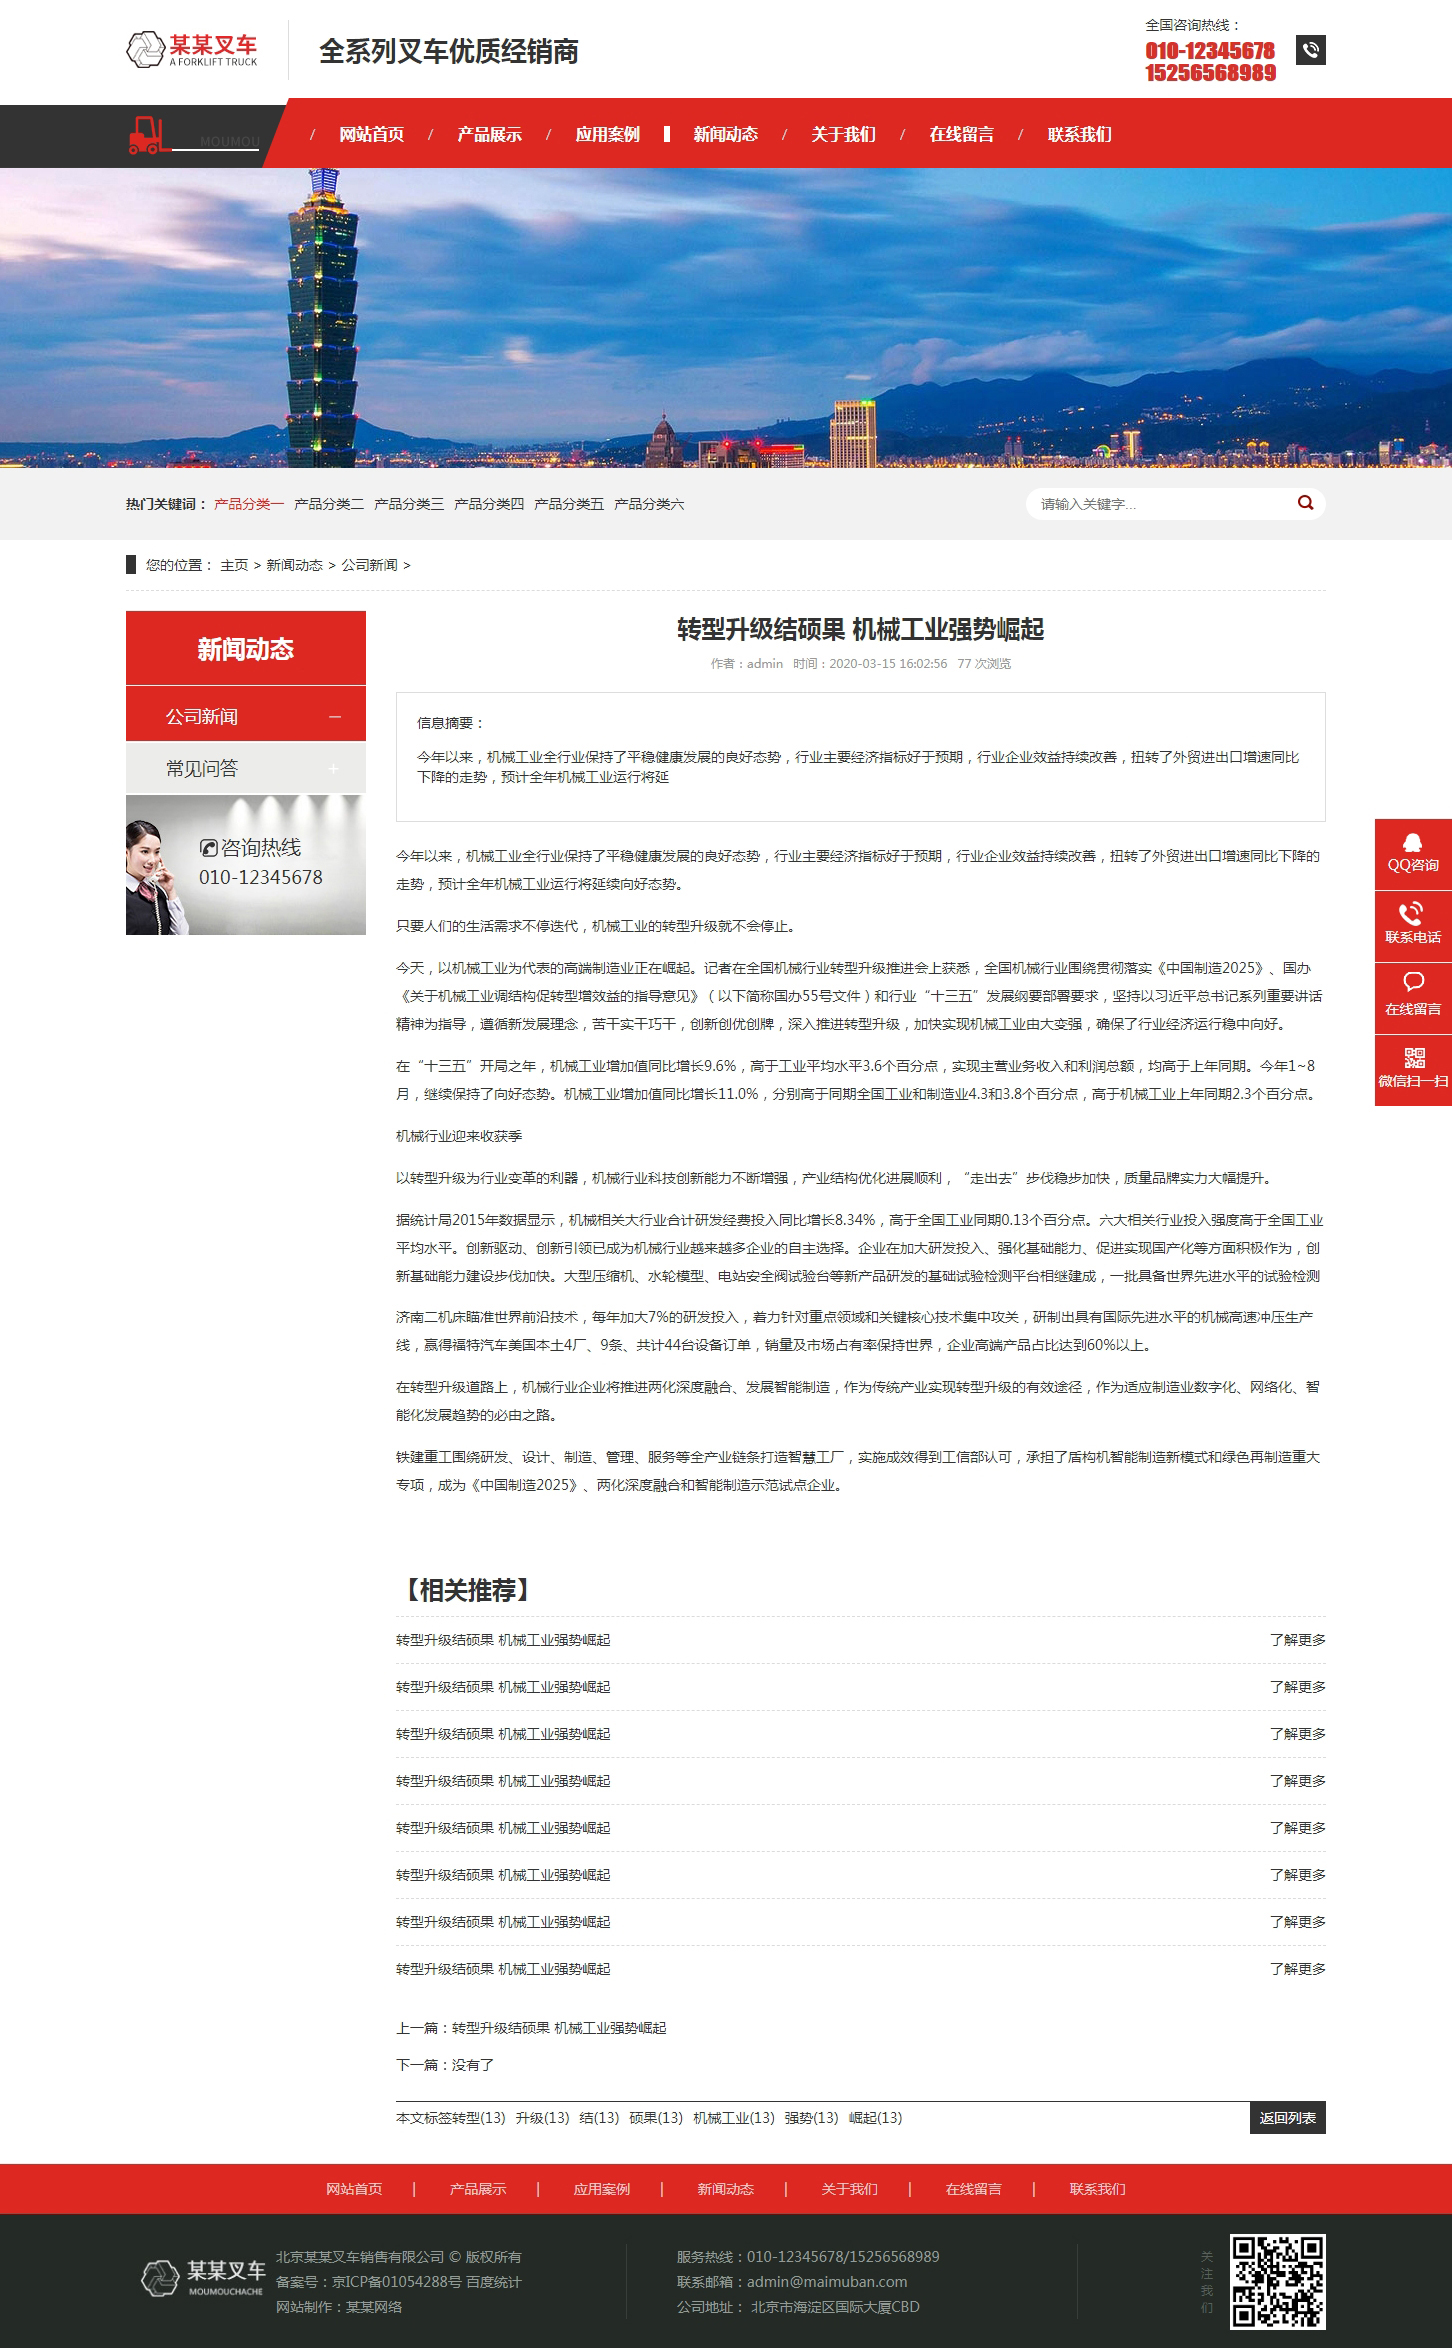Open 在线留言 chat bubble icon
Image resolution: width=1452 pixels, height=2348 pixels.
1412,984
